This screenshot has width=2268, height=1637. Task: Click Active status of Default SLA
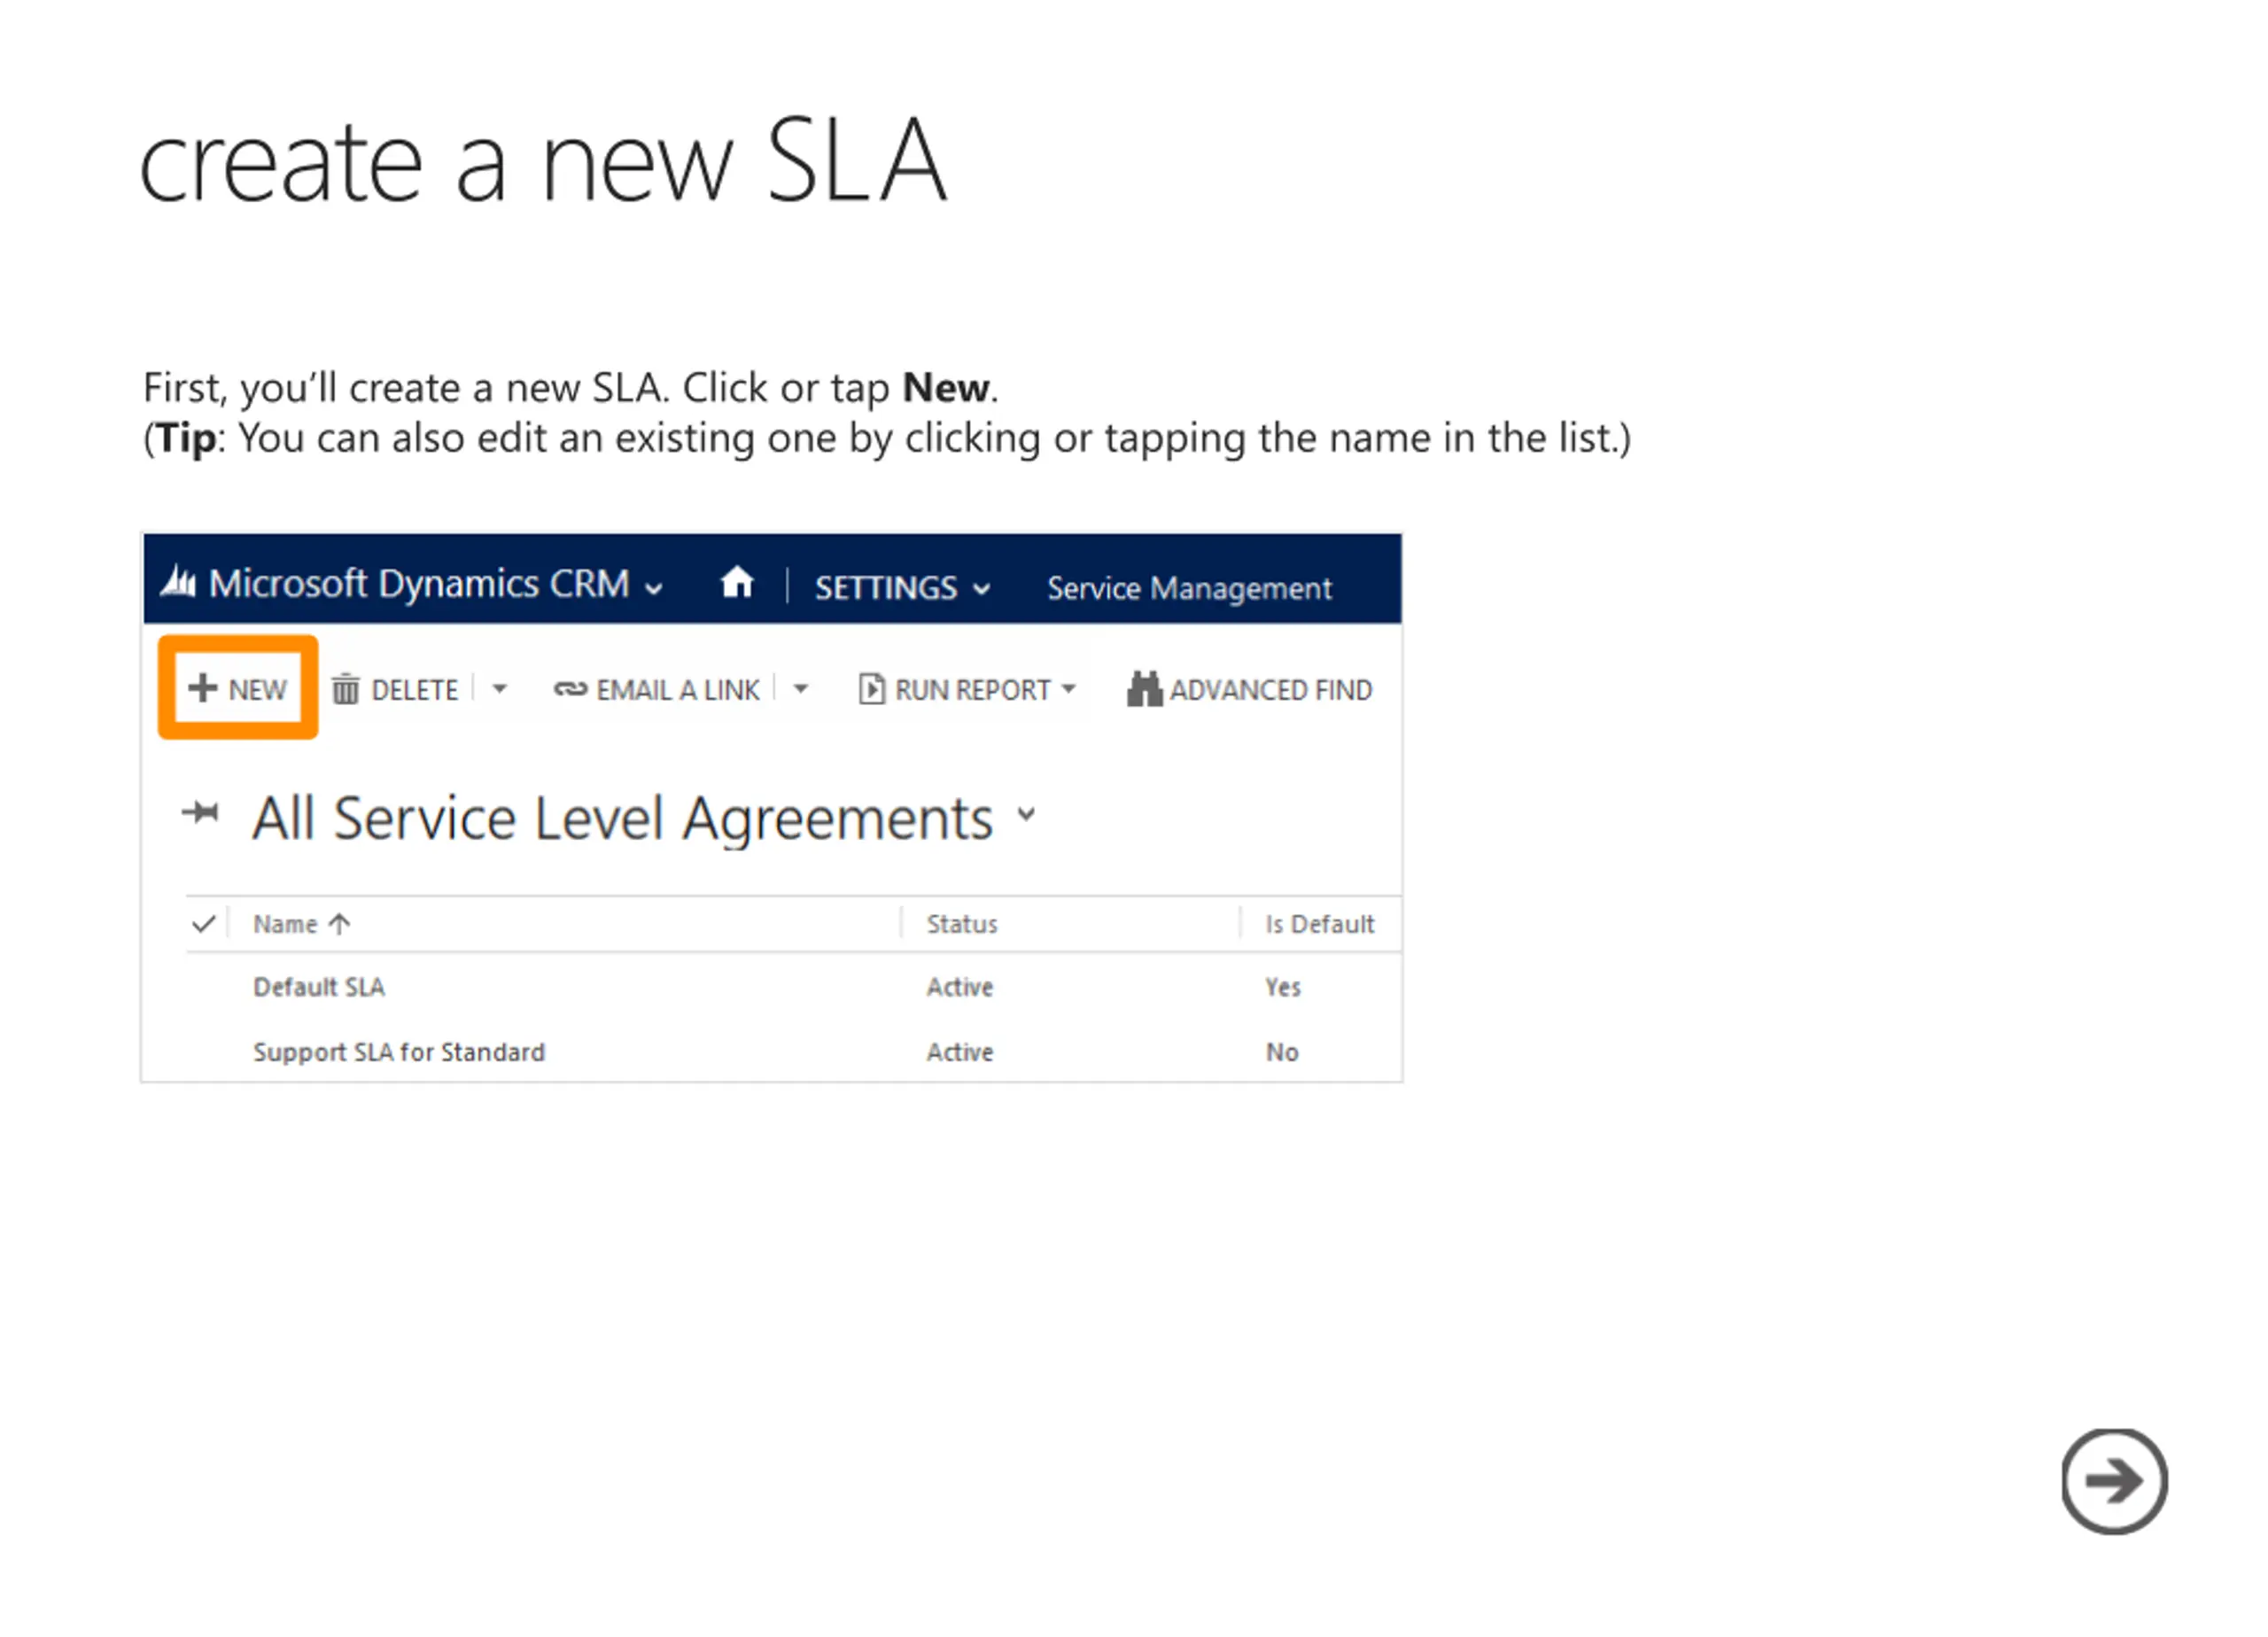click(962, 989)
